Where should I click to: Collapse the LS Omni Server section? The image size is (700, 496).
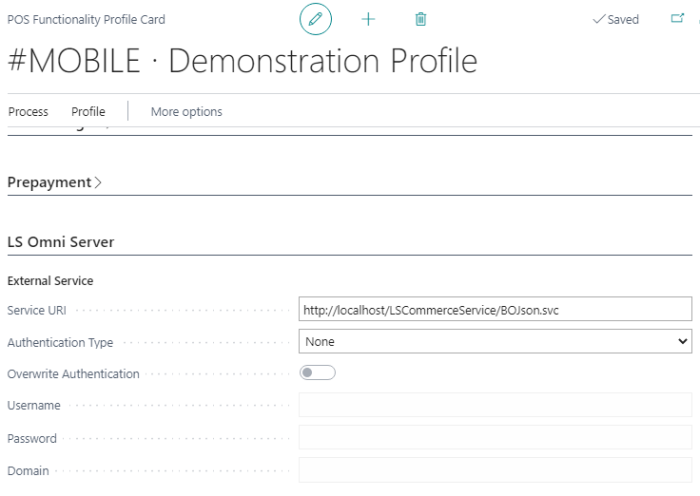click(61, 242)
